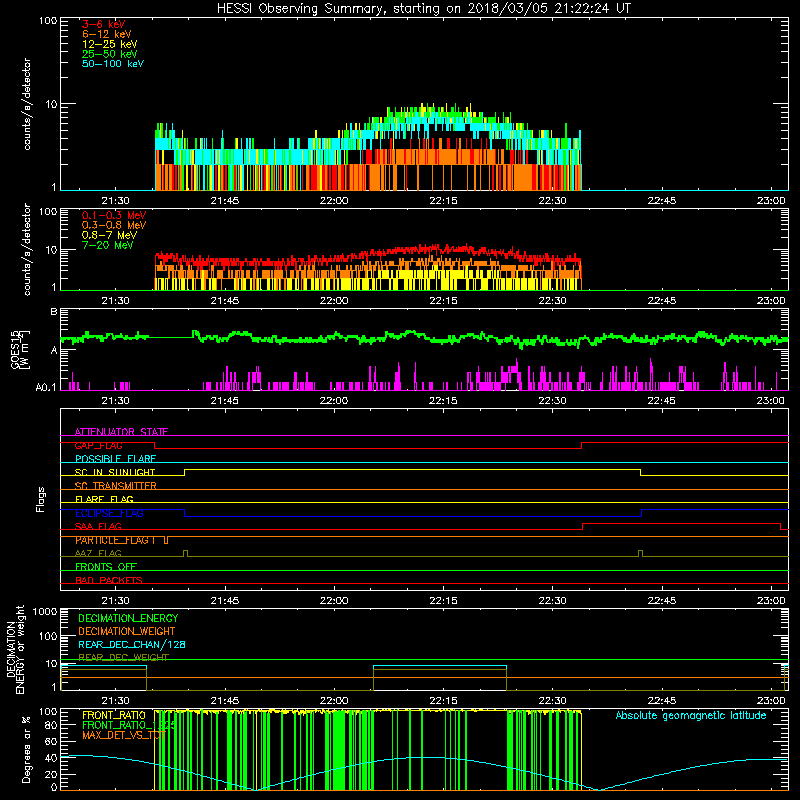Select the ECLIPSE_FLAG label
This screenshot has width=800, height=800.
click(x=109, y=513)
